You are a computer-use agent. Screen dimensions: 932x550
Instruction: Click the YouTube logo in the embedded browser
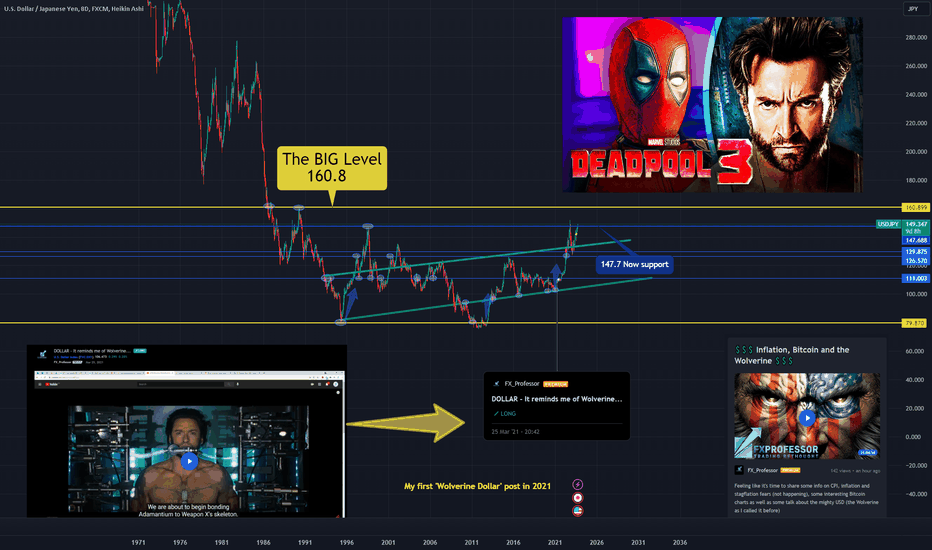[52, 384]
